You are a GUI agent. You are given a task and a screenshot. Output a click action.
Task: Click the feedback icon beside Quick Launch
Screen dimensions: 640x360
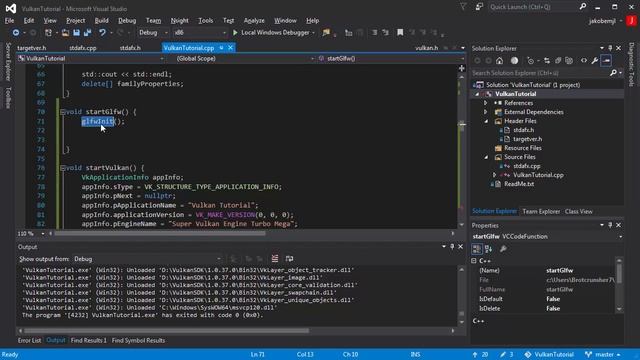point(479,7)
